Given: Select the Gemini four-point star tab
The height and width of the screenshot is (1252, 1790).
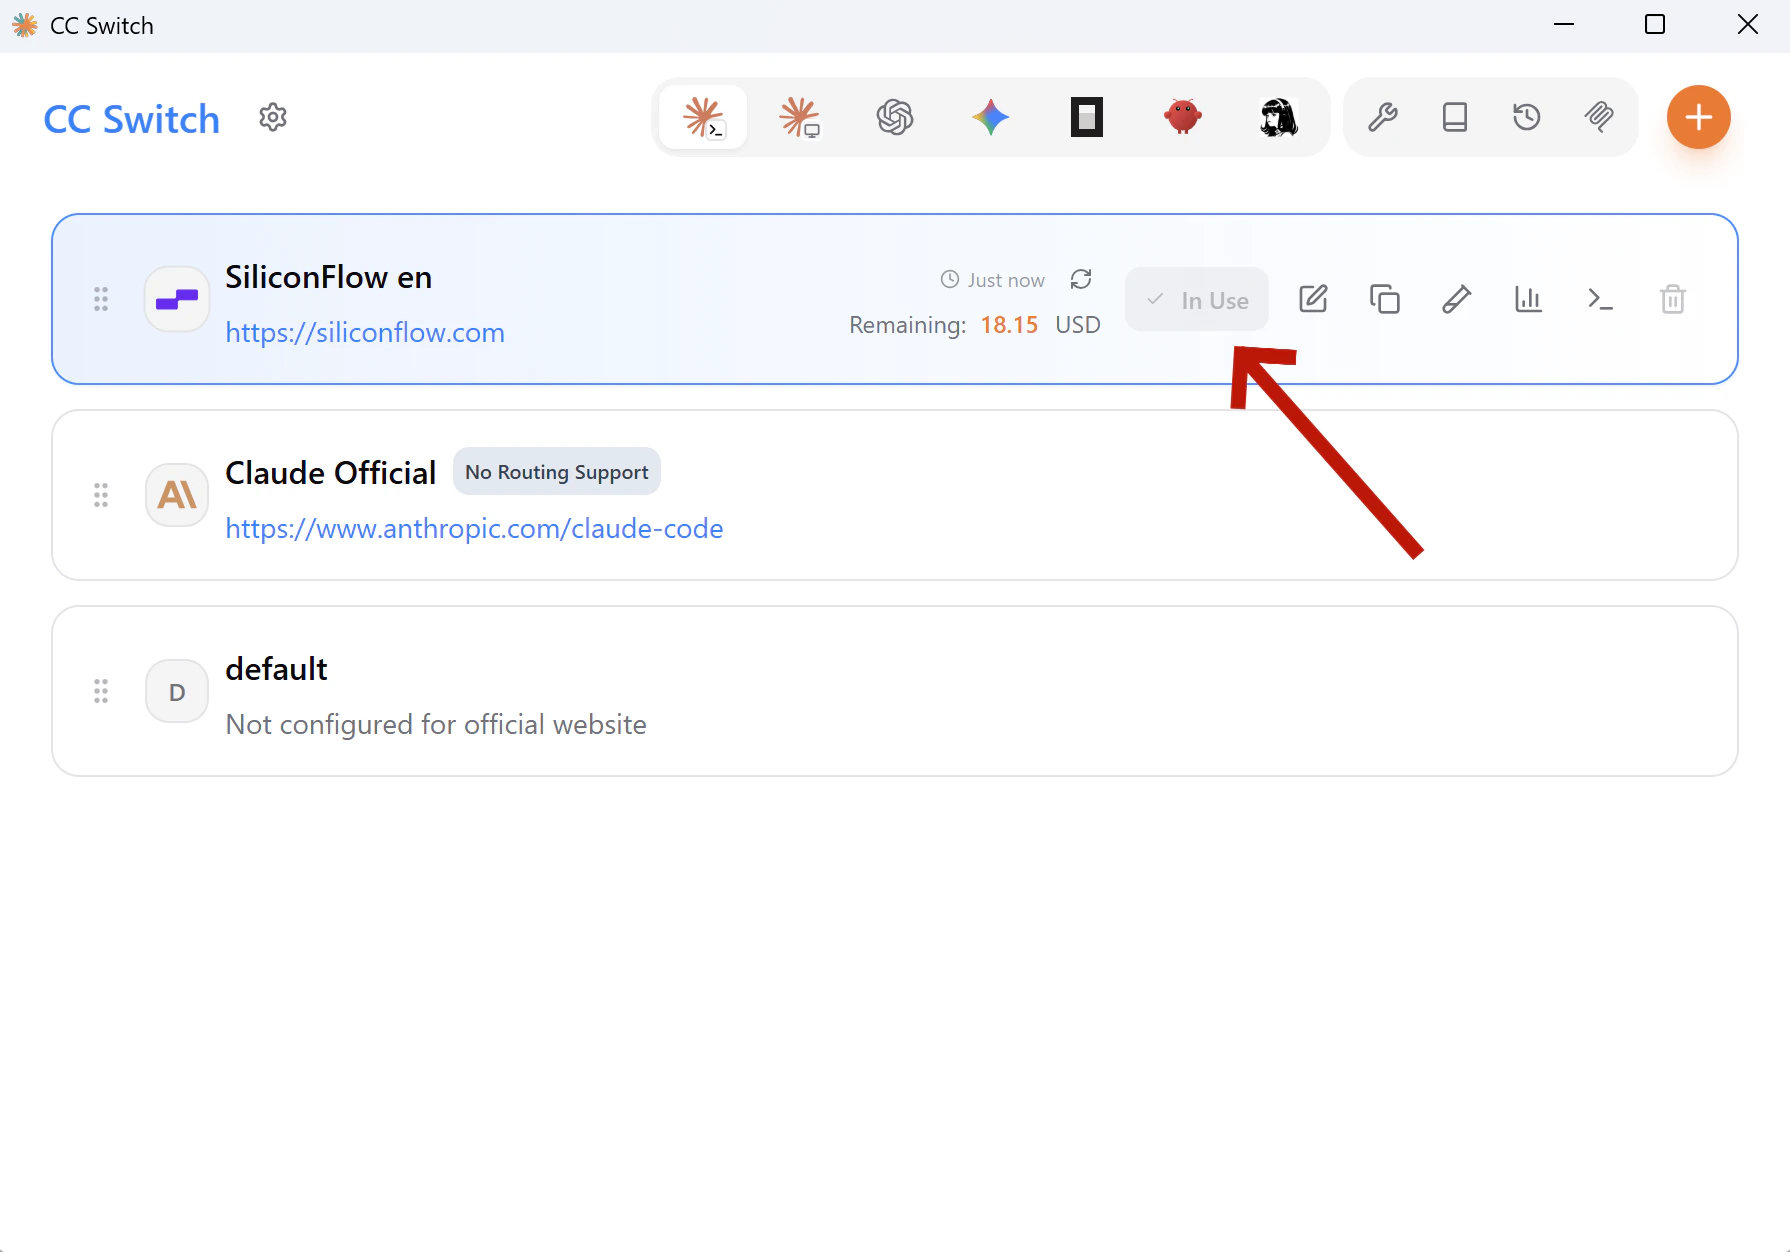Looking at the screenshot, I should [991, 118].
